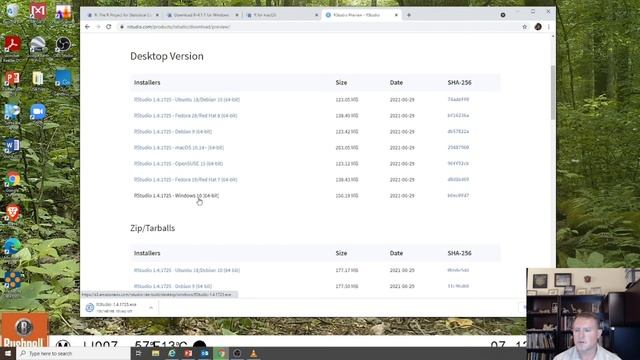Close the R for macOS tab
640x360 pixels.
pyautogui.click(x=316, y=15)
